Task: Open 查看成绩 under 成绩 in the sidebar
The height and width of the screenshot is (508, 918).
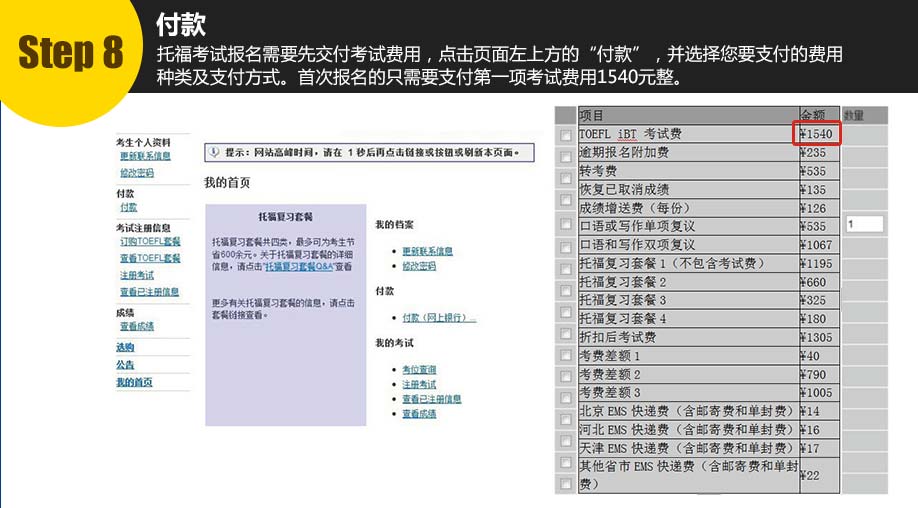Action: point(137,326)
